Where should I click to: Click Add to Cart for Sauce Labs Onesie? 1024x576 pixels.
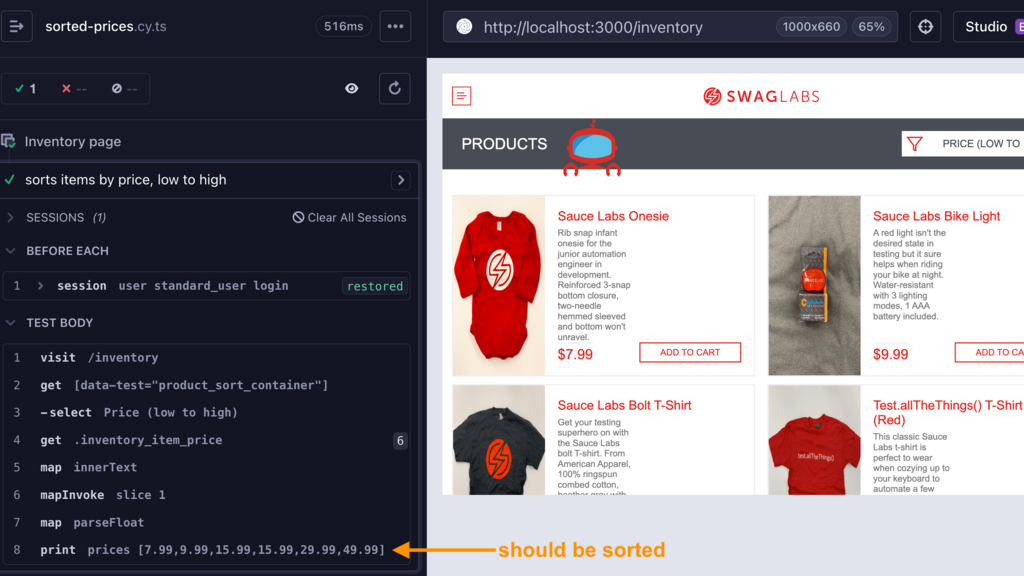[x=689, y=352]
